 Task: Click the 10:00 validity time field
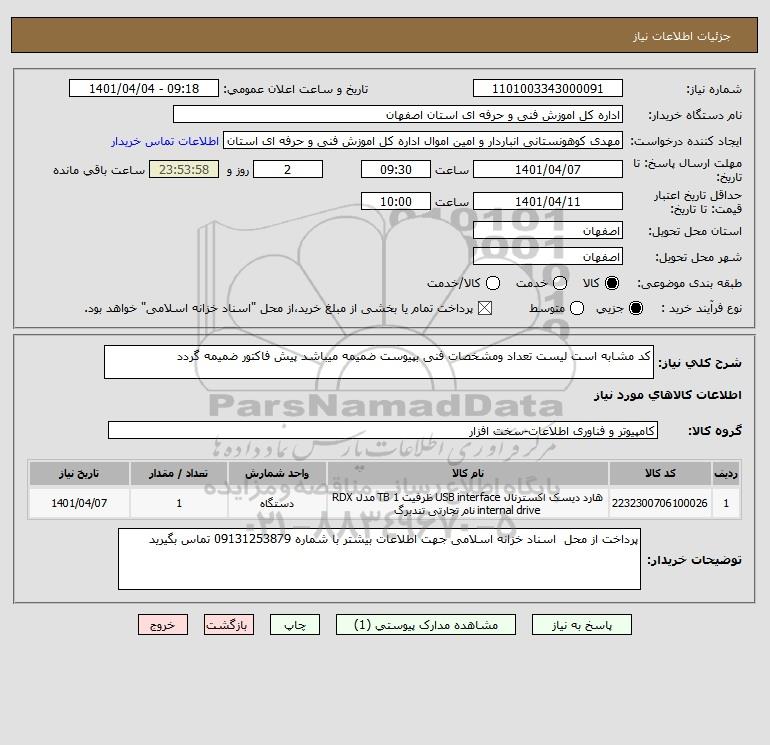(x=396, y=201)
